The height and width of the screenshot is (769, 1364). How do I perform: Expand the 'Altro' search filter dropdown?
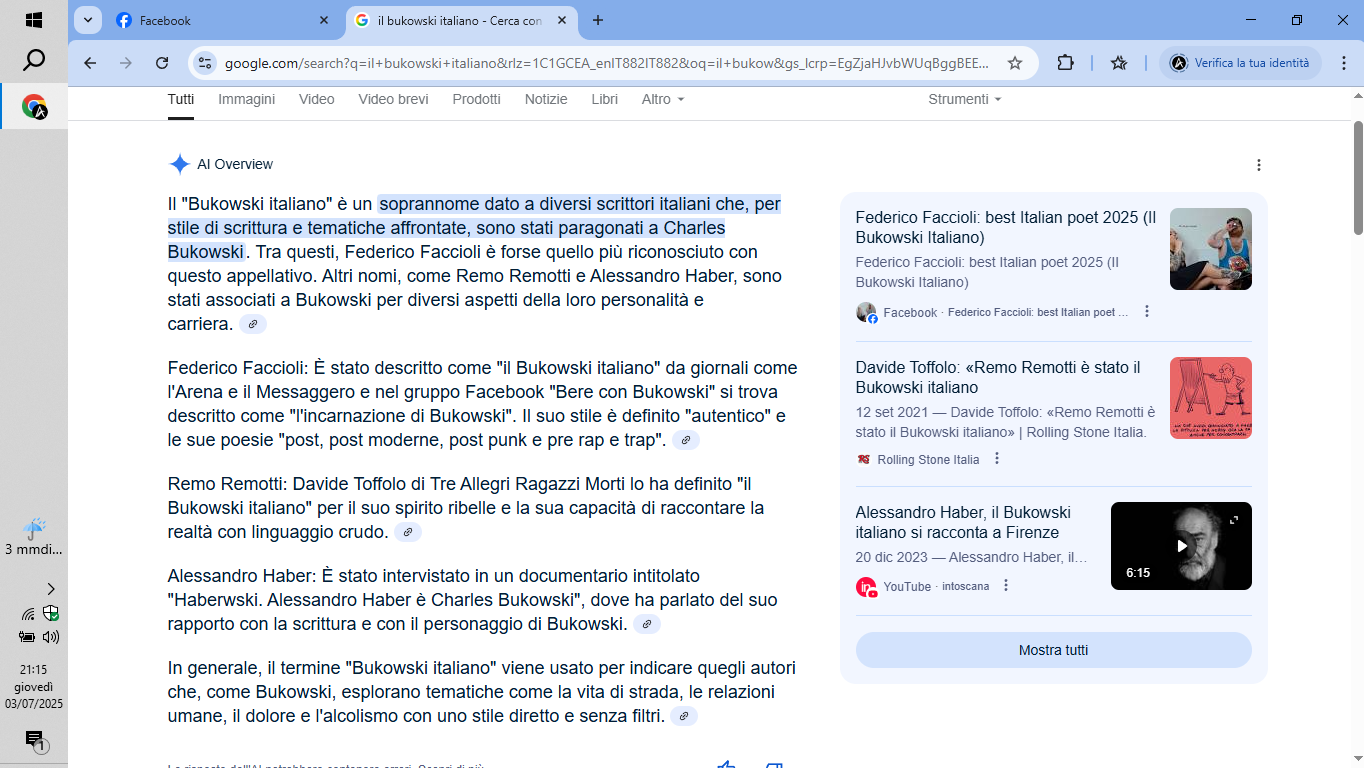[x=663, y=99]
